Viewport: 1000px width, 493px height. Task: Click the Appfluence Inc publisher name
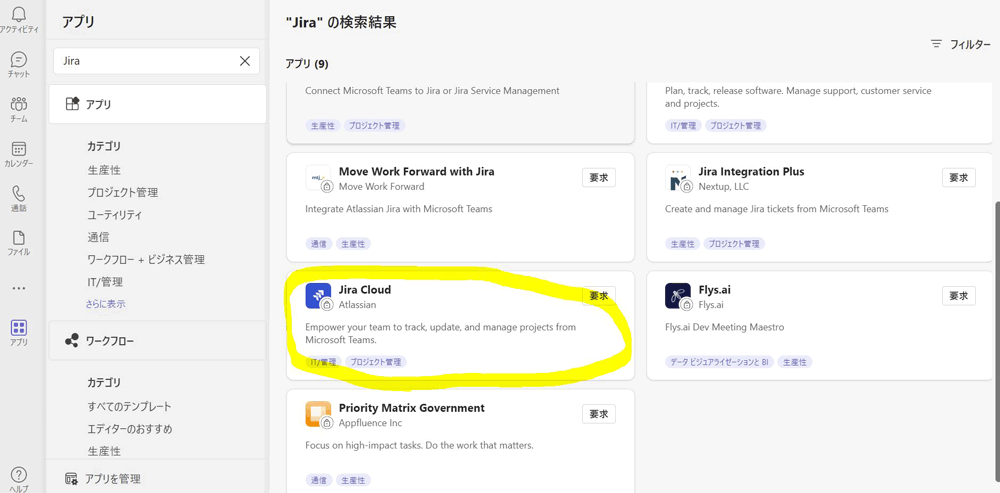370,423
